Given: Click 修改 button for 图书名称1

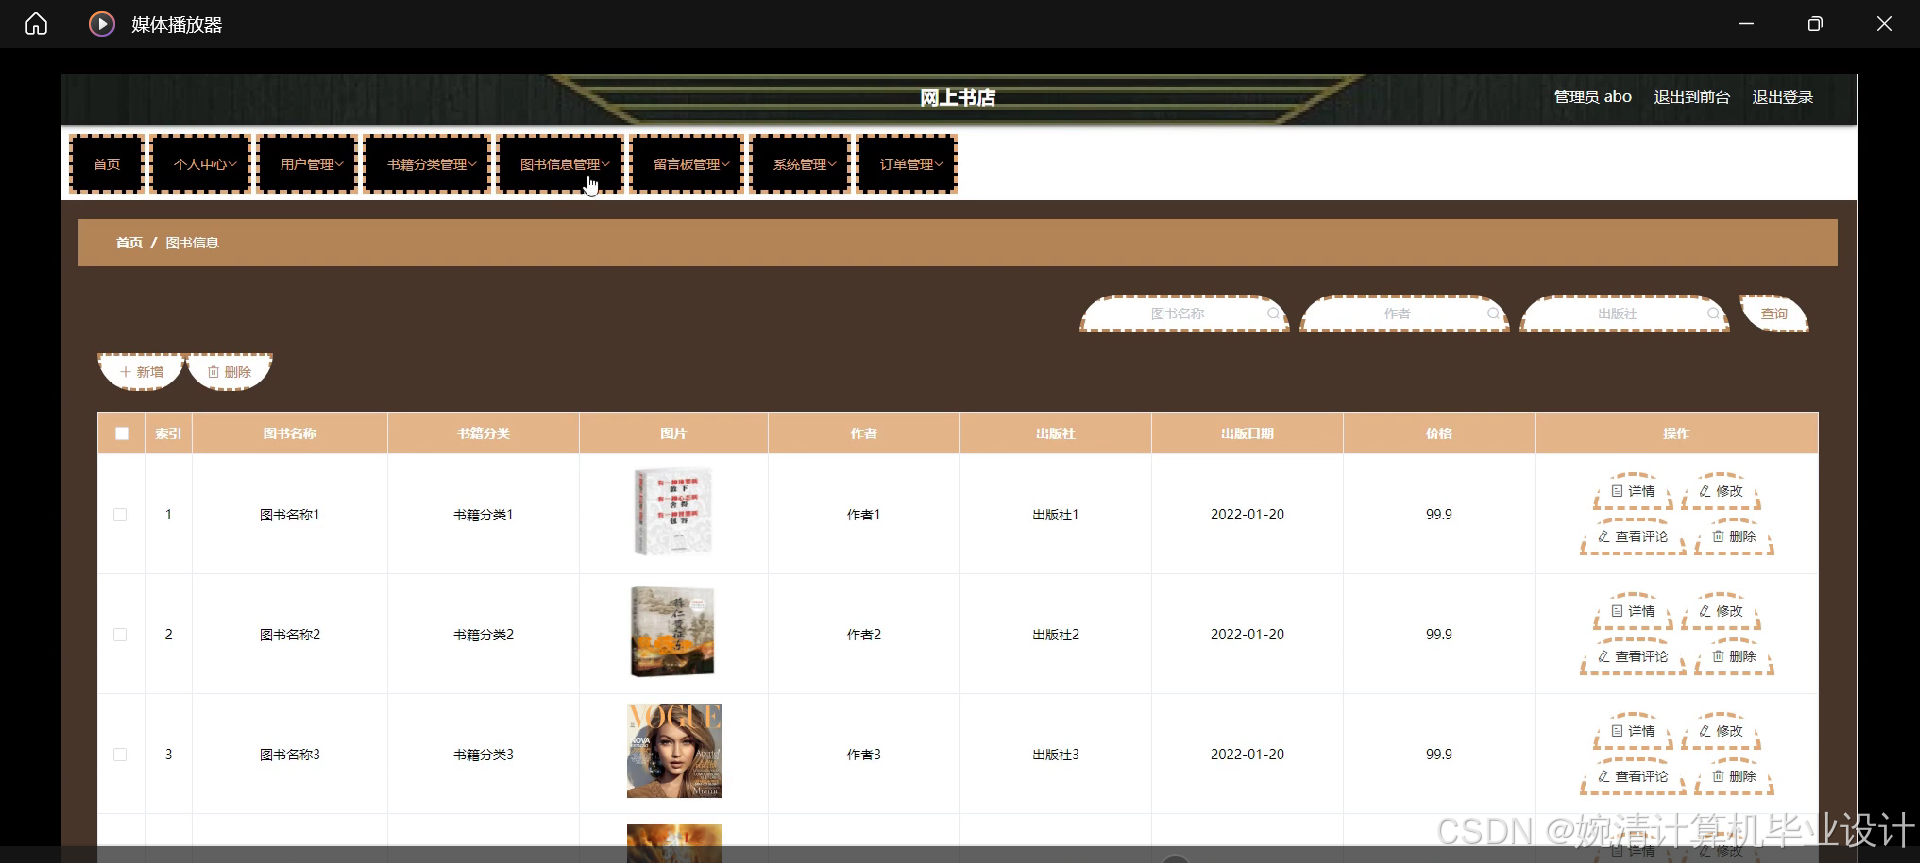Looking at the screenshot, I should (x=1721, y=491).
